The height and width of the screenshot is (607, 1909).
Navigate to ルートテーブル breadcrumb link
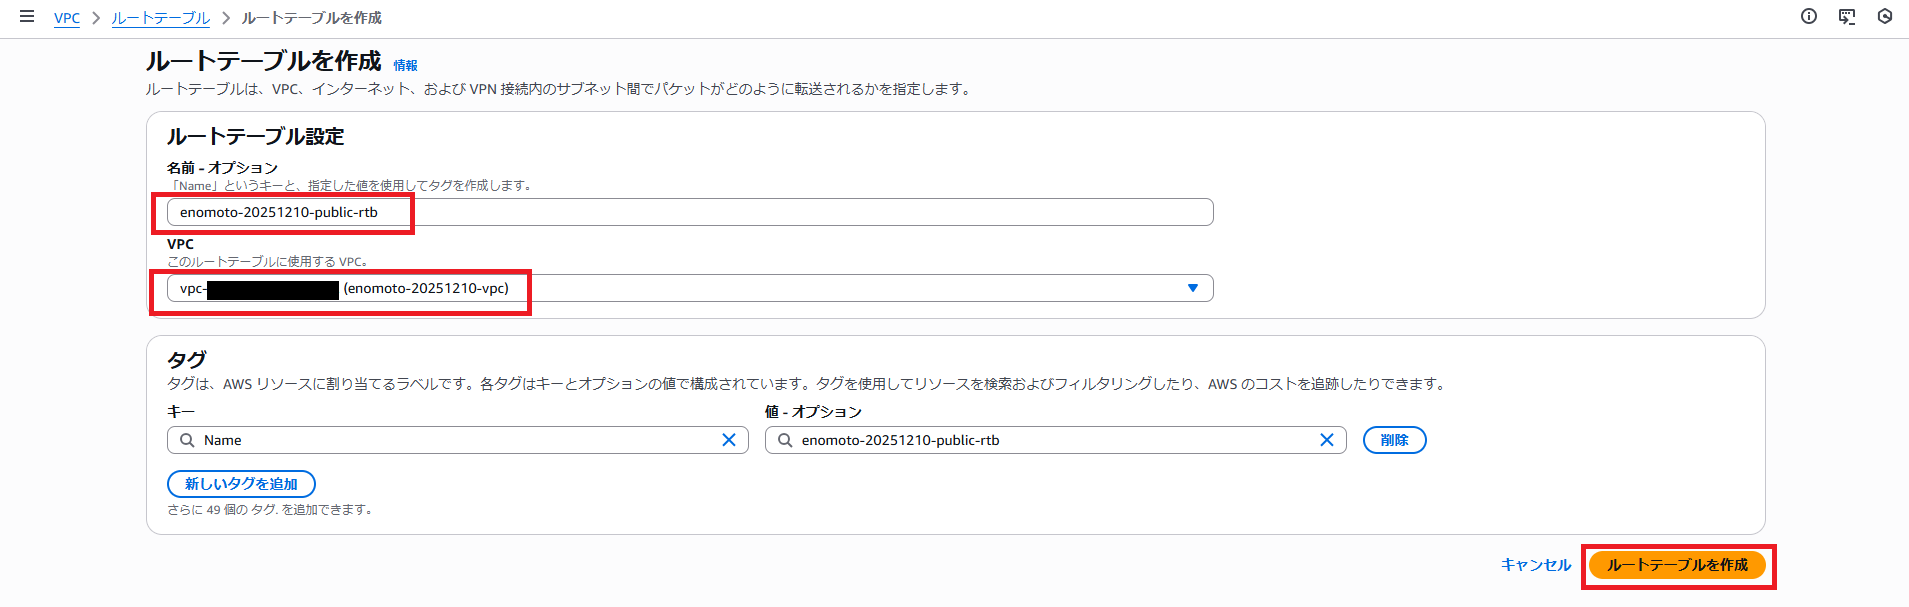(x=160, y=18)
